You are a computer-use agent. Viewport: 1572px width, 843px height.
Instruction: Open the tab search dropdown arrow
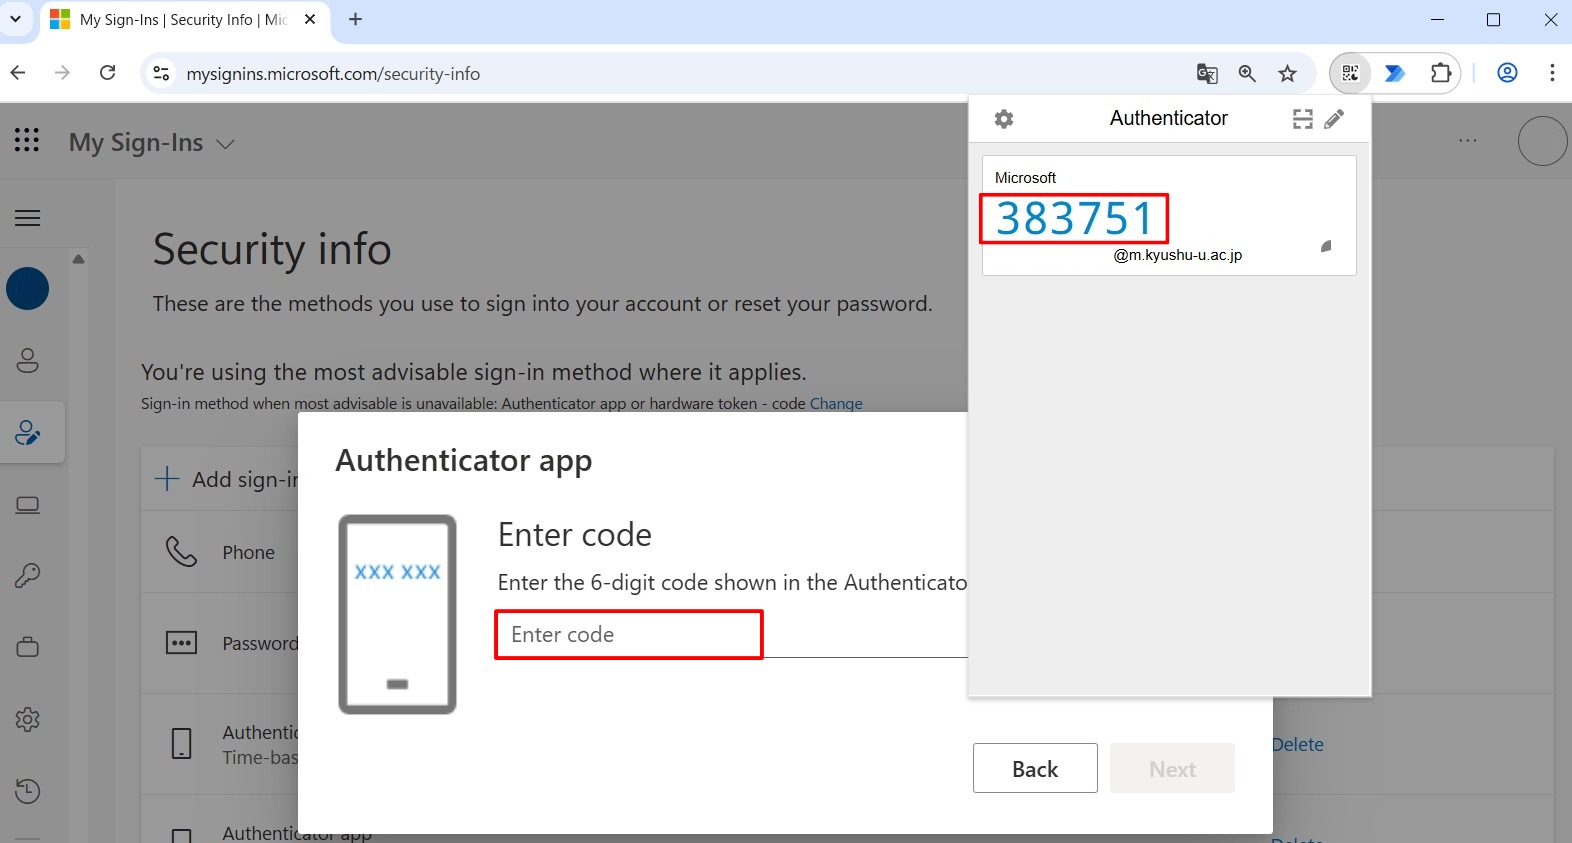click(x=15, y=19)
